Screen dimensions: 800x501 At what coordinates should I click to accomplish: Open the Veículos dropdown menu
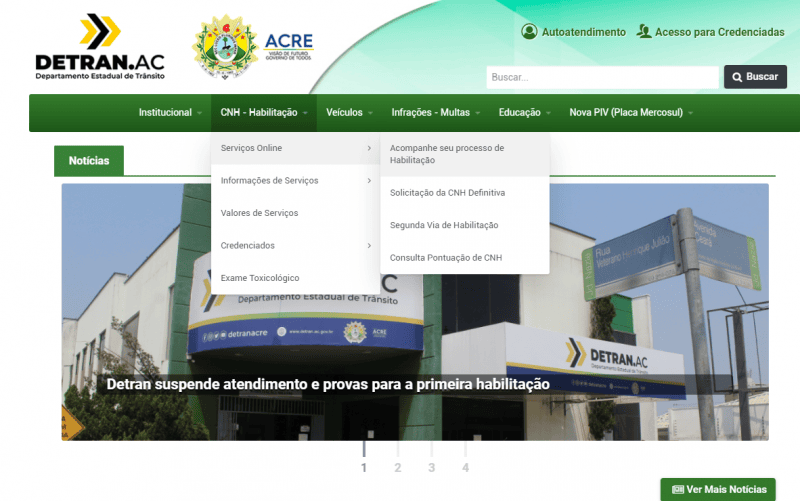pyautogui.click(x=350, y=113)
